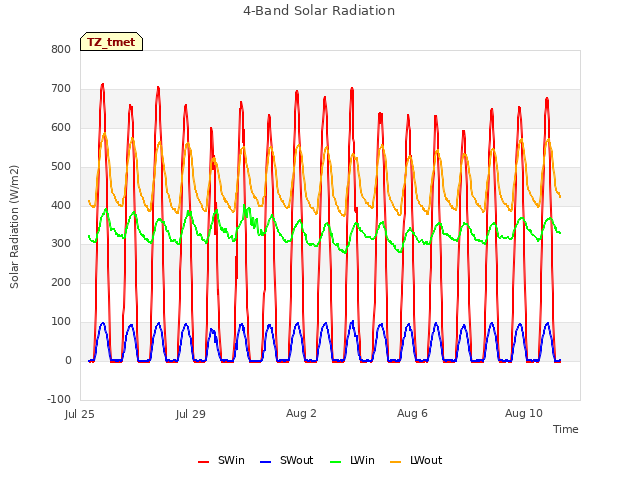Click the orange LWout peak after Jul 25
This screenshot has height=480, width=640.
104,133
